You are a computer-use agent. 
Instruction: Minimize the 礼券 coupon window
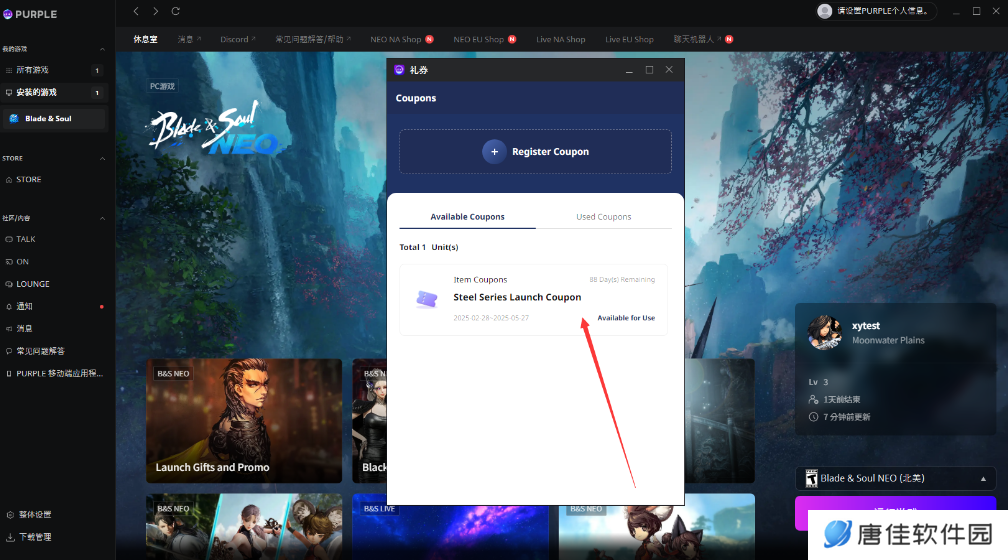click(x=629, y=70)
